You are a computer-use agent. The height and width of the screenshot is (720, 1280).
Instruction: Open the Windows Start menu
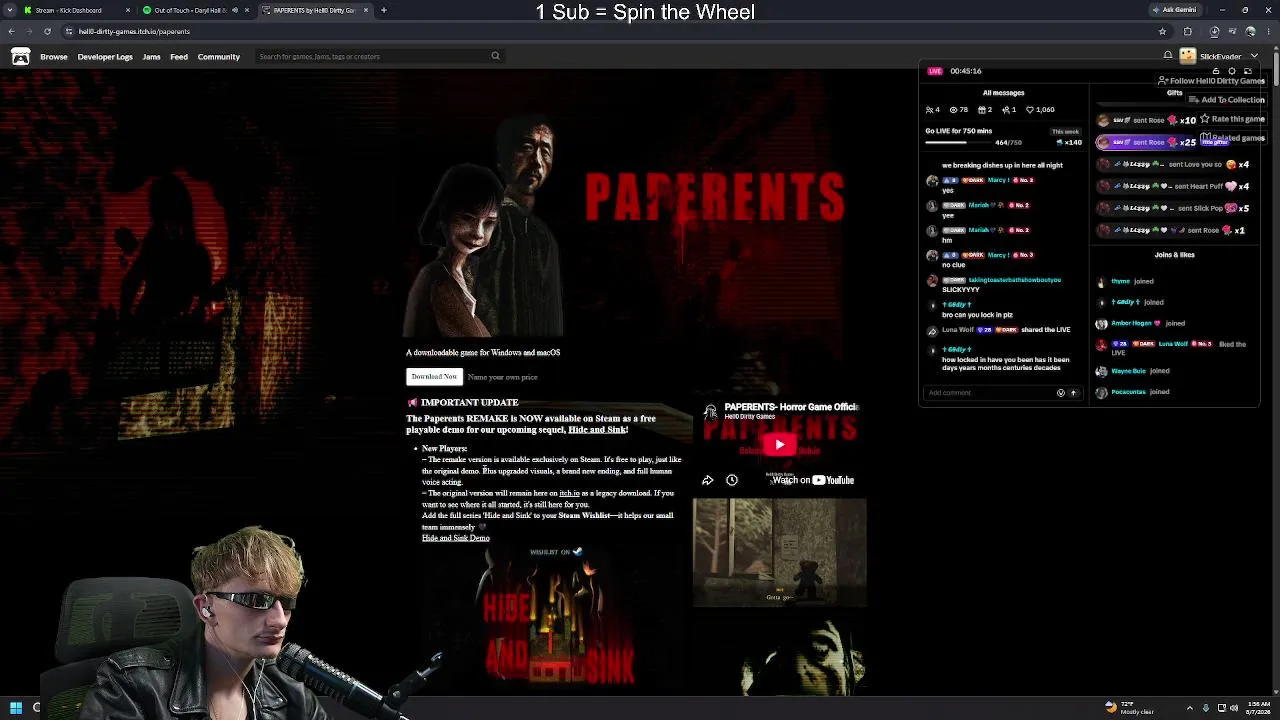tap(16, 708)
